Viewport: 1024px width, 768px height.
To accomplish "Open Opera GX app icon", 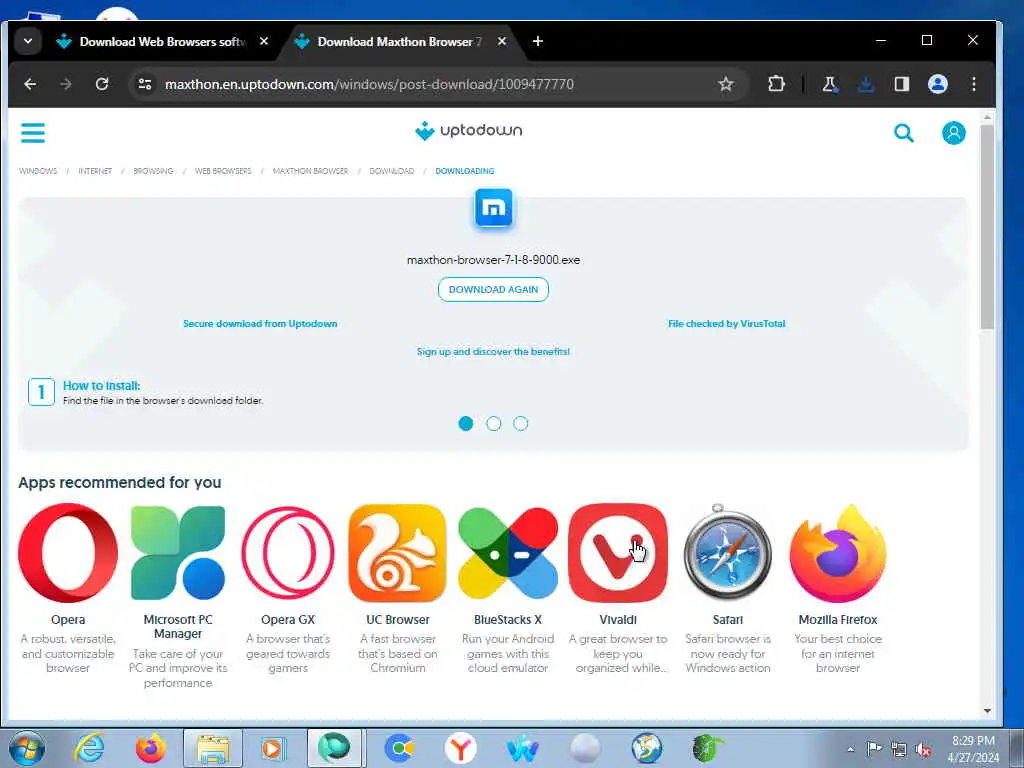I will [288, 552].
